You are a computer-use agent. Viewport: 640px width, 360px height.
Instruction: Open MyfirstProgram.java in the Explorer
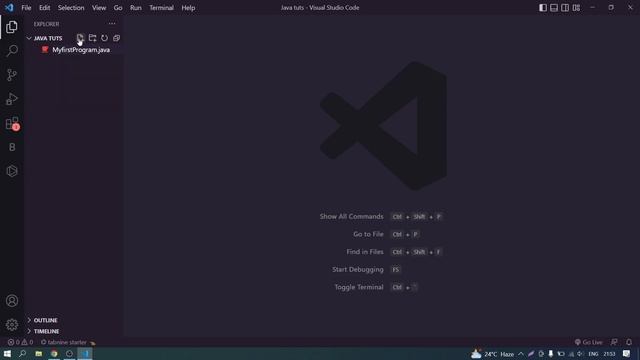click(81, 50)
